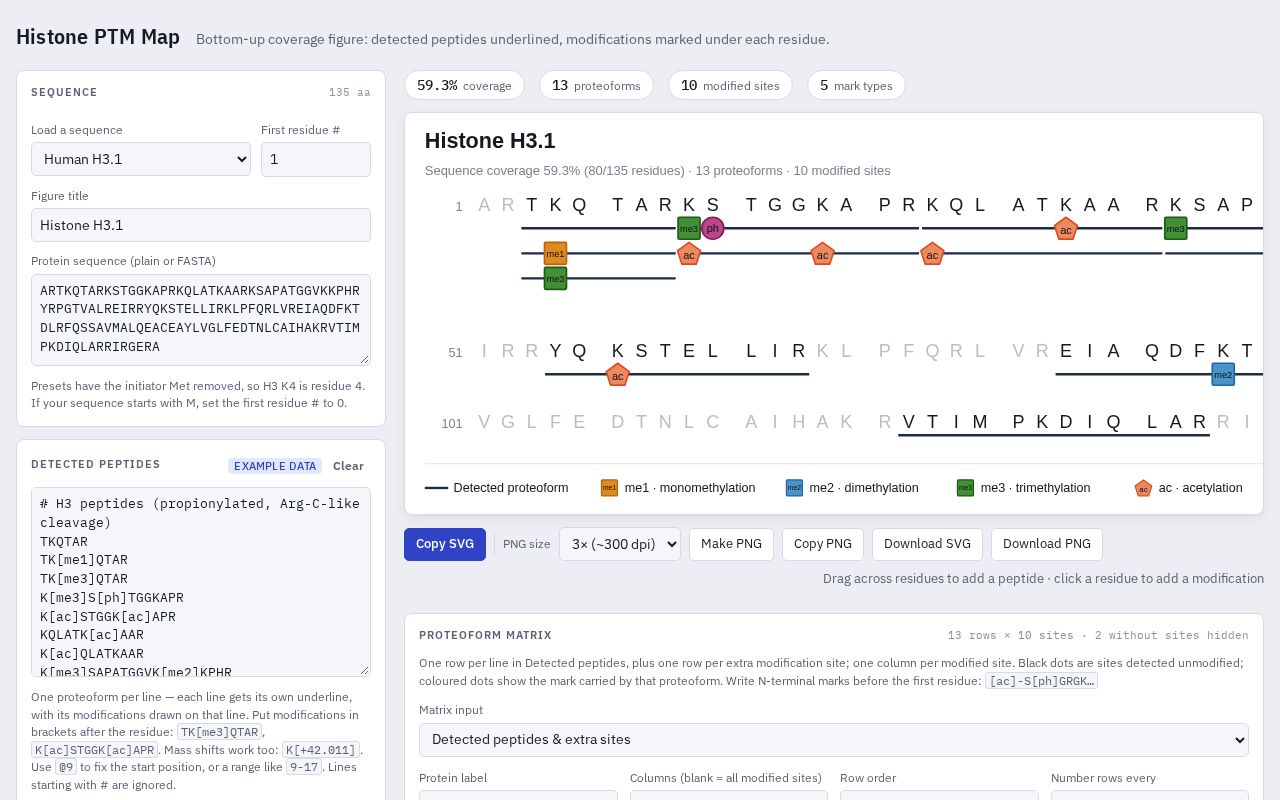
Task: Select the green me3 marker under K27
Action: tap(1176, 229)
